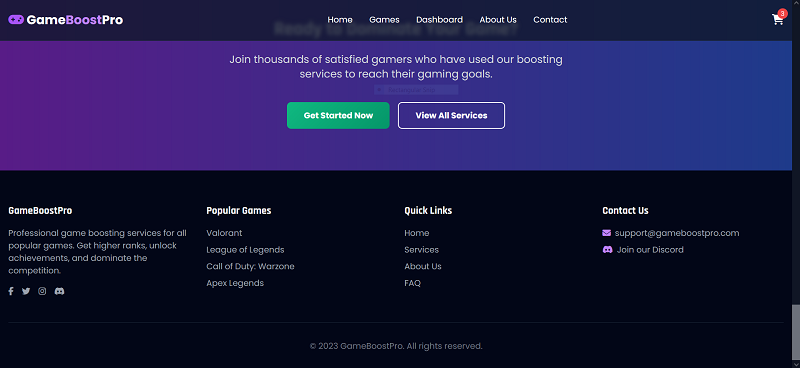The image size is (800, 368).
Task: Click the GameBoostPro controller logo
Action: coord(16,20)
